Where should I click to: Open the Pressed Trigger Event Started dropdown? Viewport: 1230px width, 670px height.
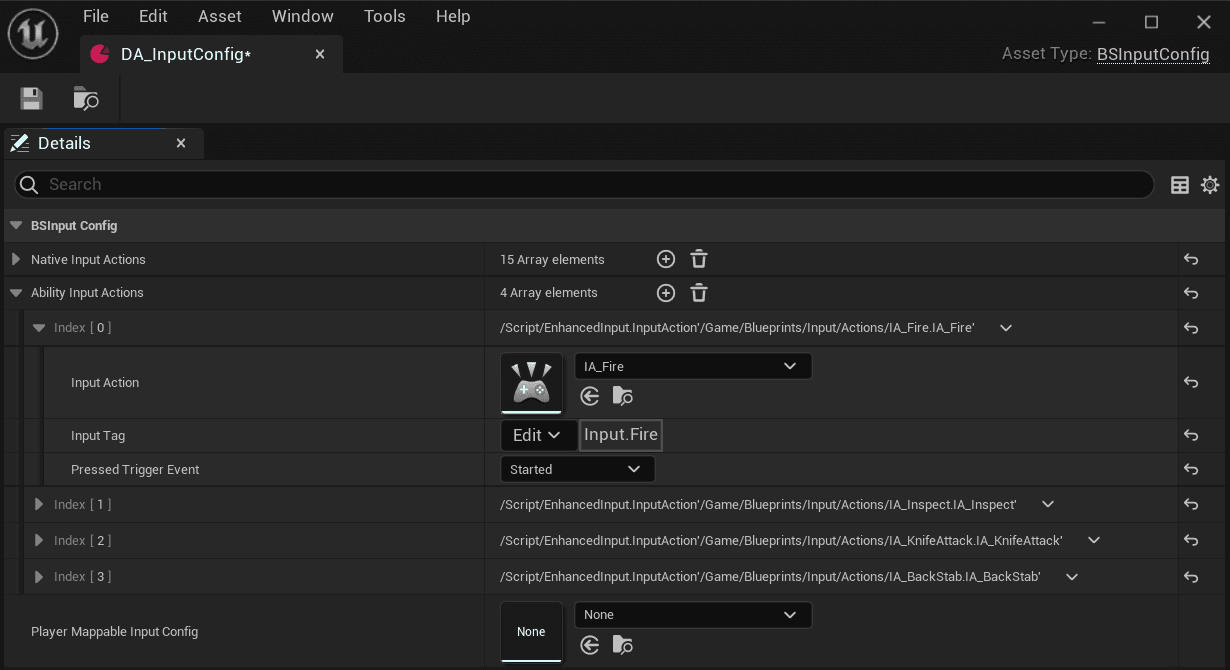(x=577, y=469)
